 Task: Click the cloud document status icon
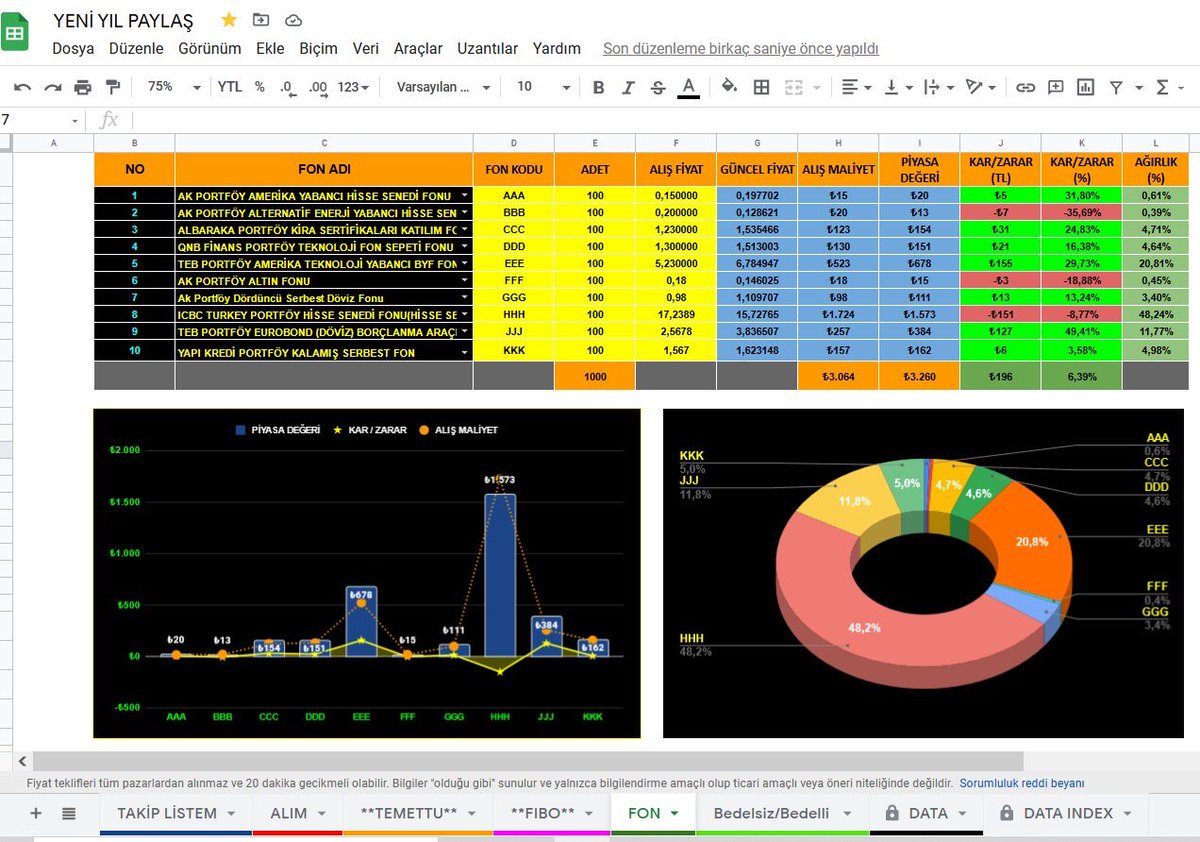tap(293, 20)
